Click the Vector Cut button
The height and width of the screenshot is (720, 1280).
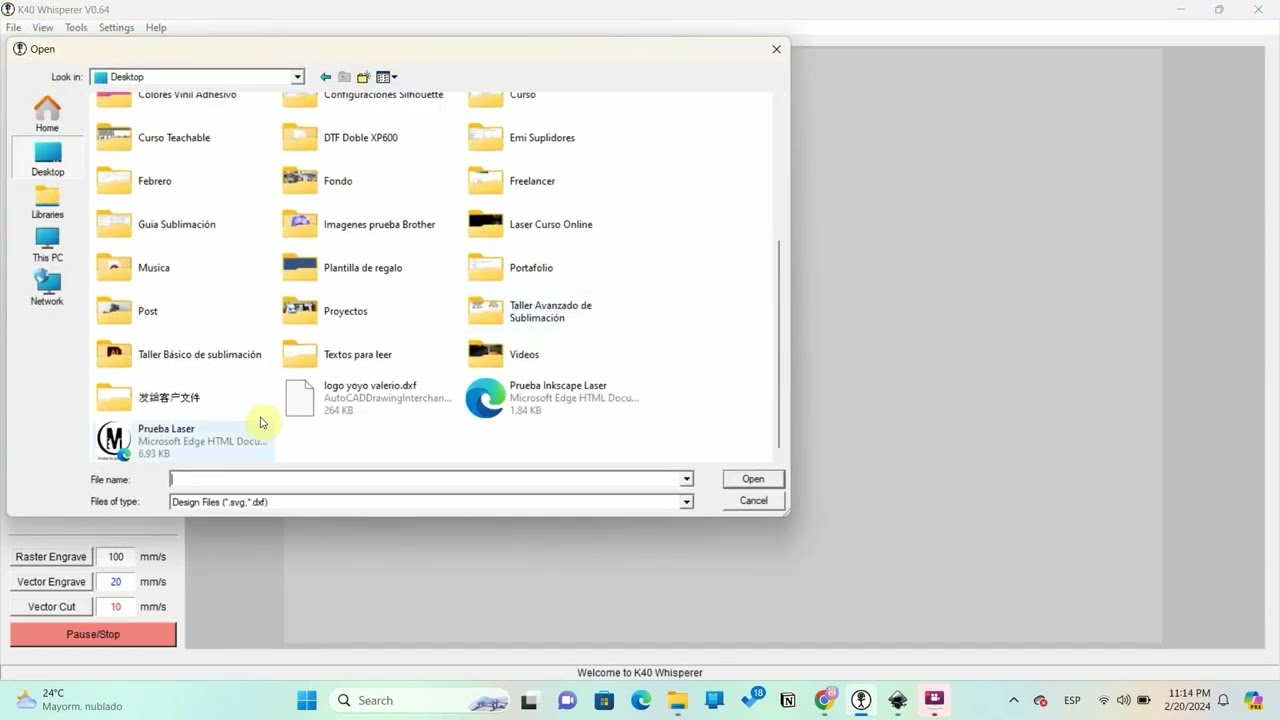[51, 607]
